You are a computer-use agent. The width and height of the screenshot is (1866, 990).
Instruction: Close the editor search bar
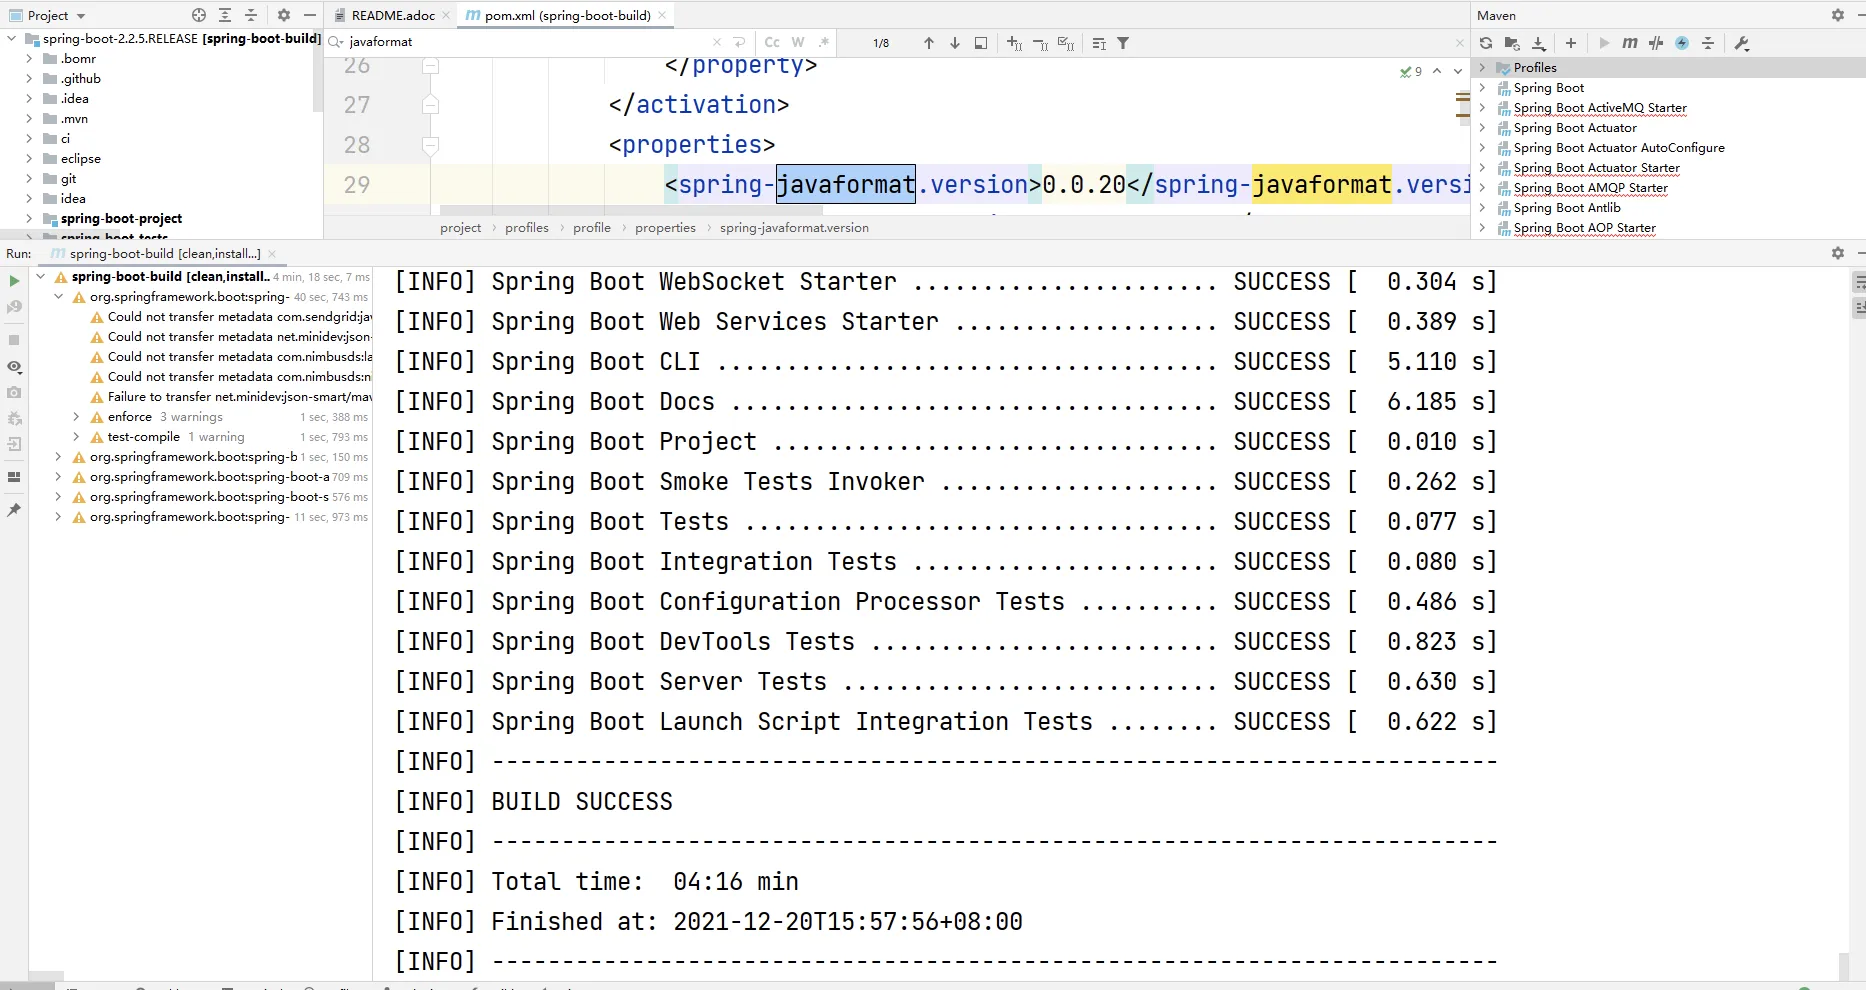pos(1460,43)
